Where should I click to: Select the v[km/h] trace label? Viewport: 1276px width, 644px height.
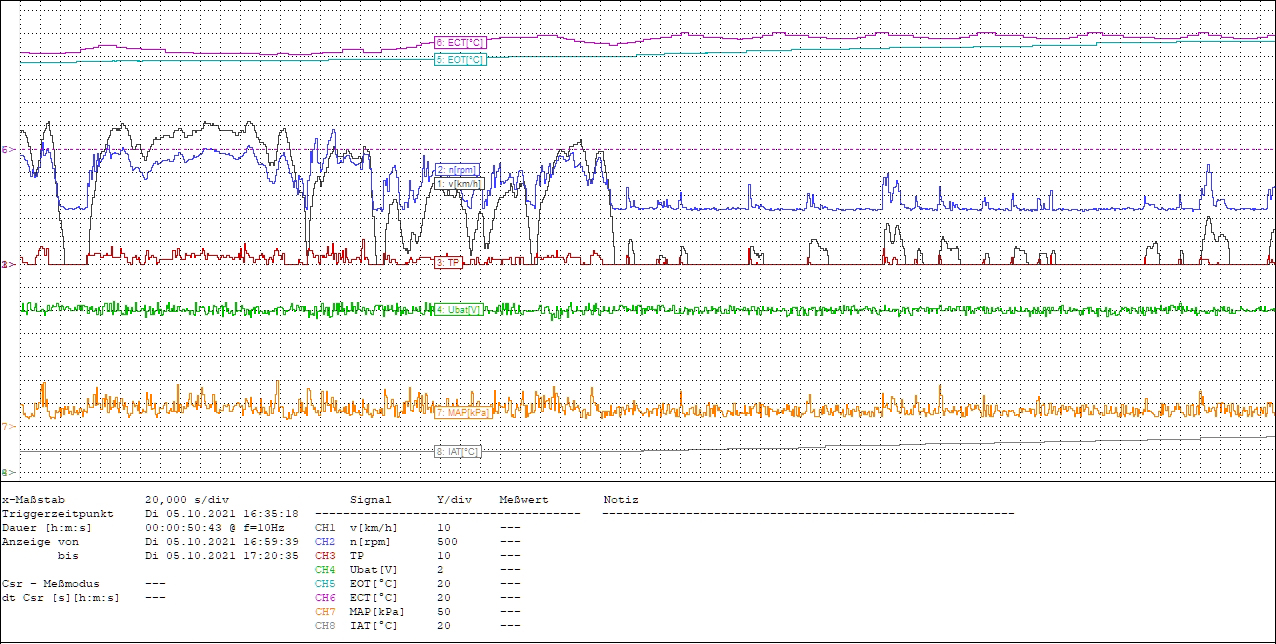(460, 183)
